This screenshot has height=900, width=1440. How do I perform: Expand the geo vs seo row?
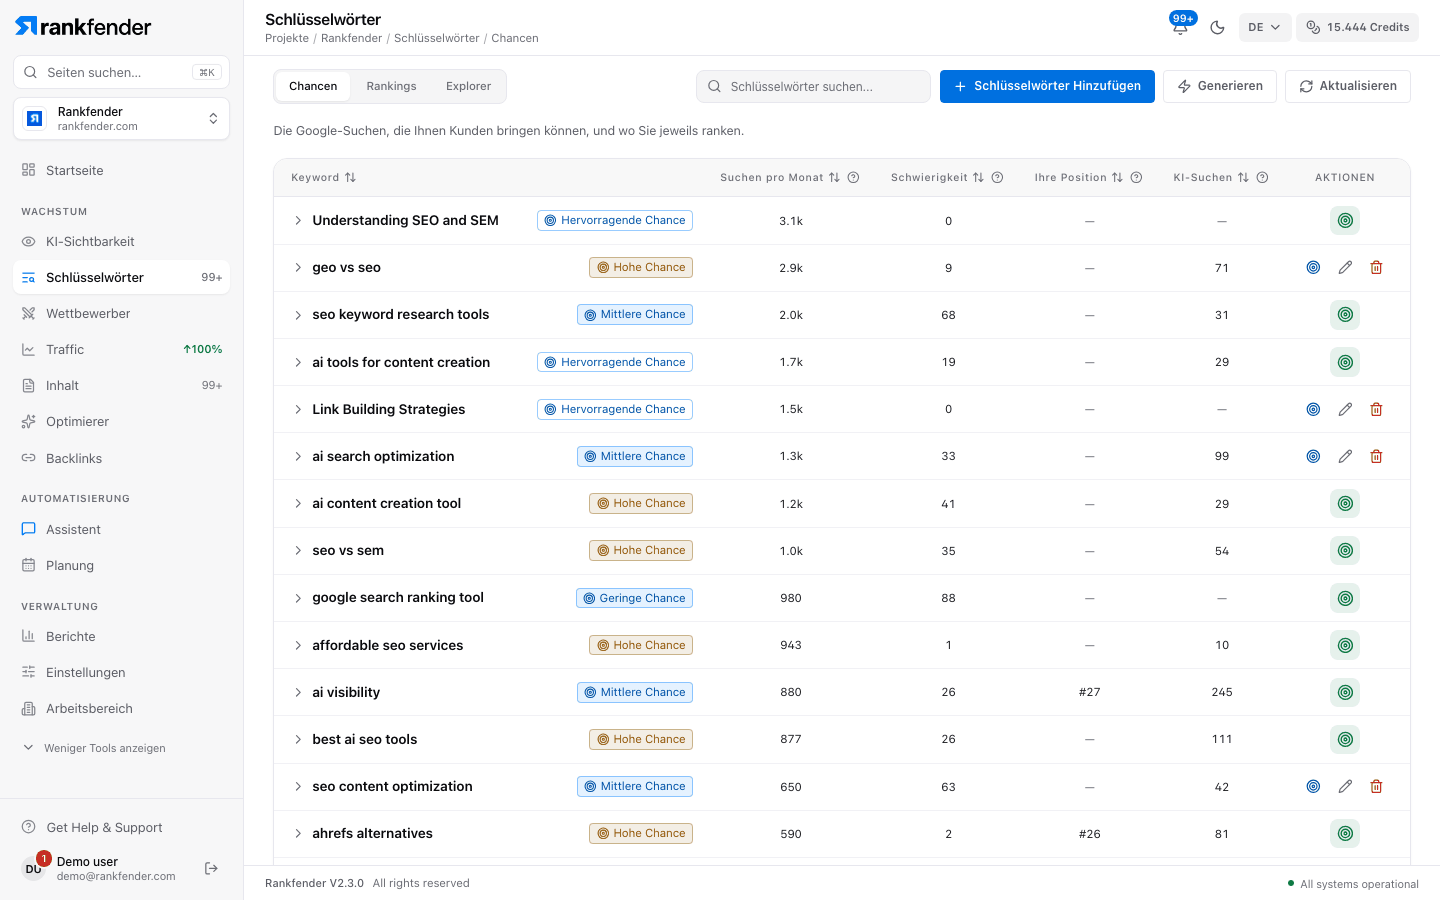[x=298, y=267]
